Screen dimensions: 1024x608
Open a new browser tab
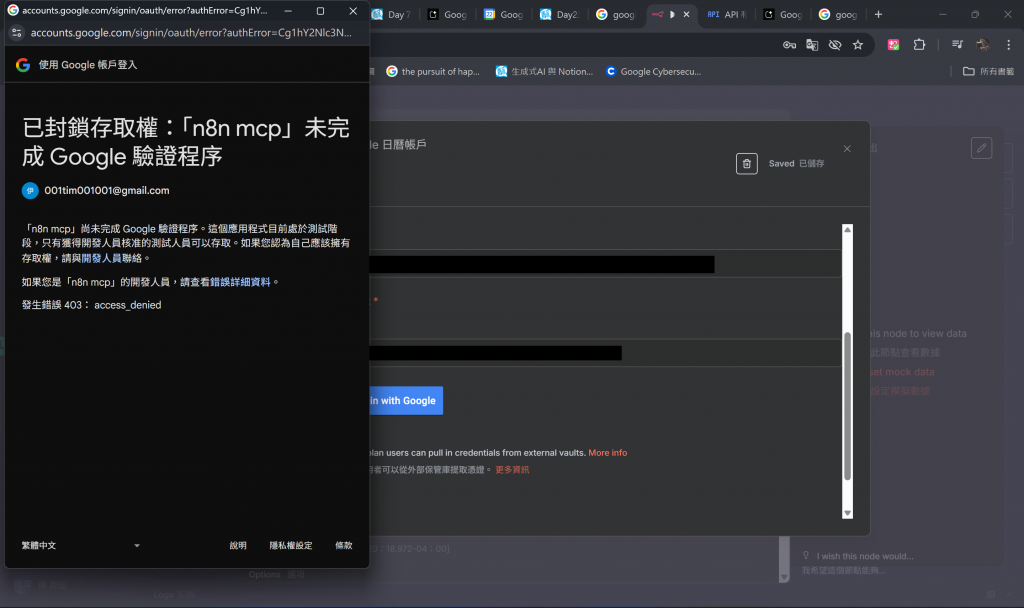878,14
